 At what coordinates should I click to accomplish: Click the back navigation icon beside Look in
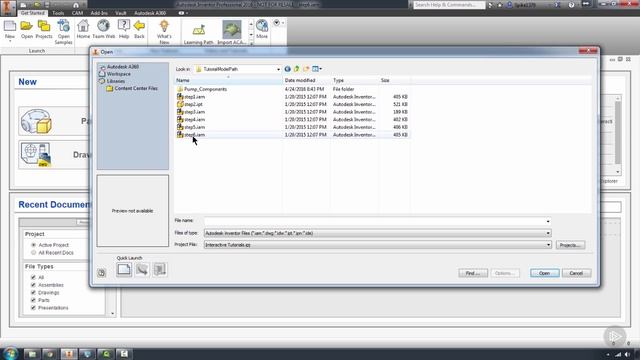coord(287,69)
